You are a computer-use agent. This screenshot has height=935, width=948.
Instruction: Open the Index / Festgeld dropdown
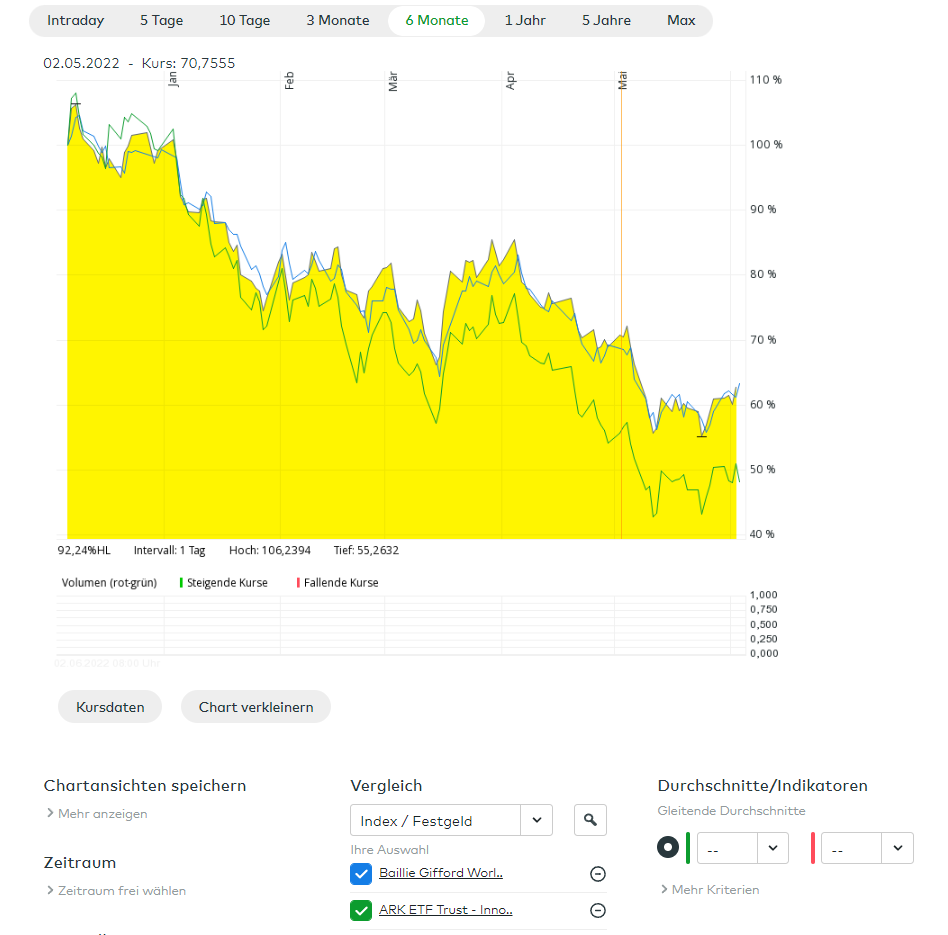pyautogui.click(x=451, y=820)
